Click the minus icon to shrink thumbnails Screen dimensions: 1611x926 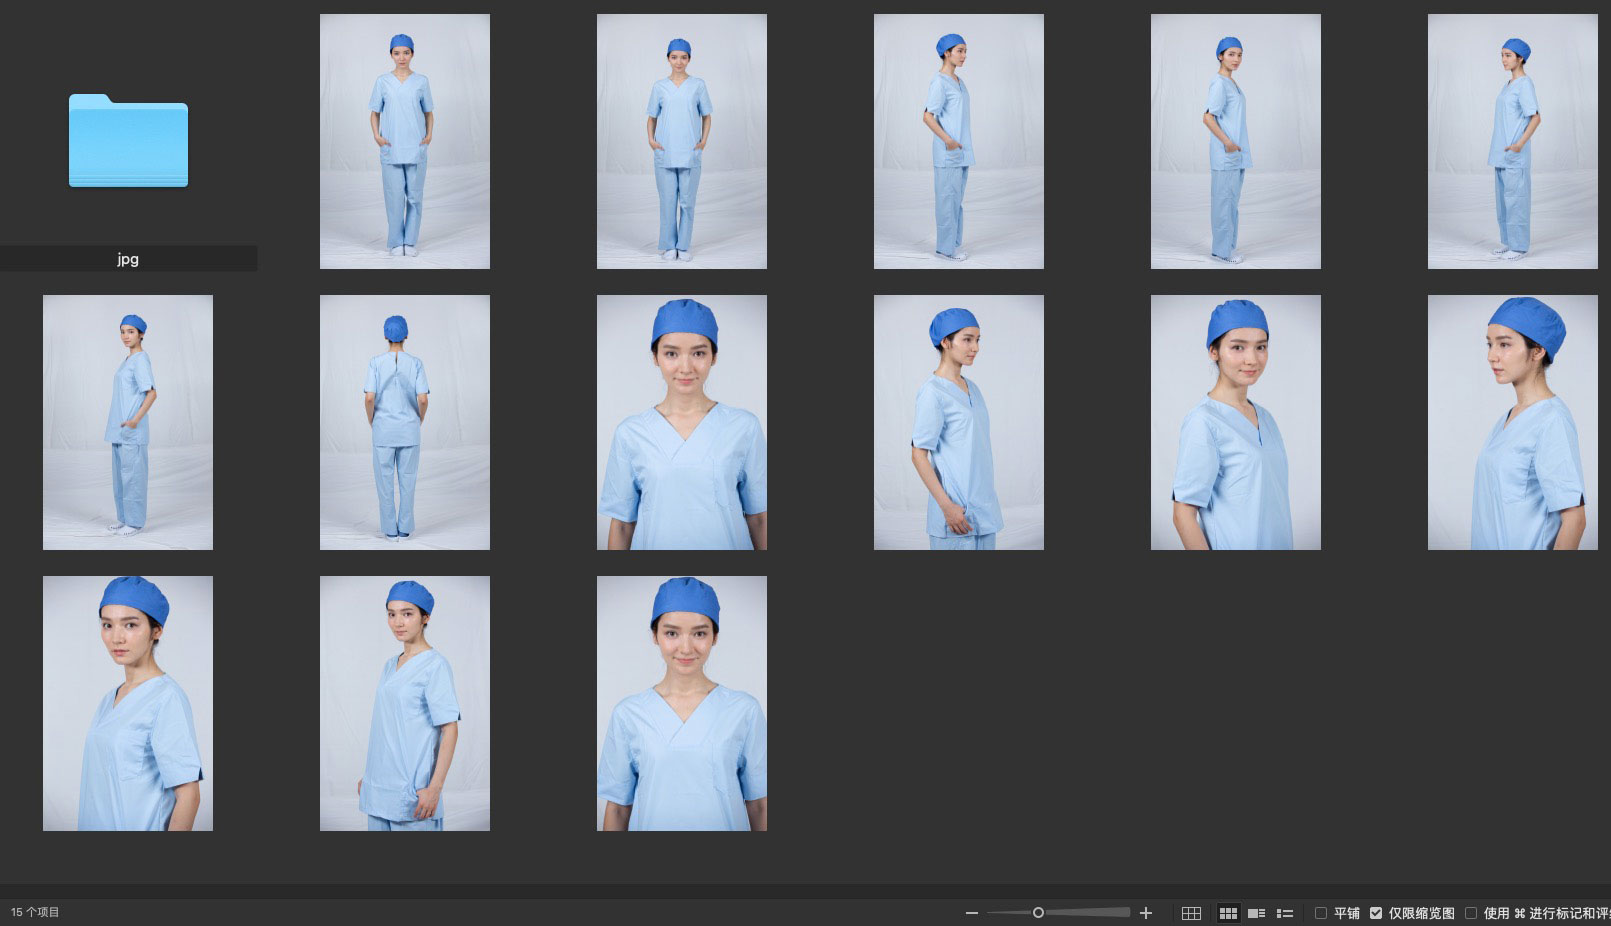coord(971,913)
